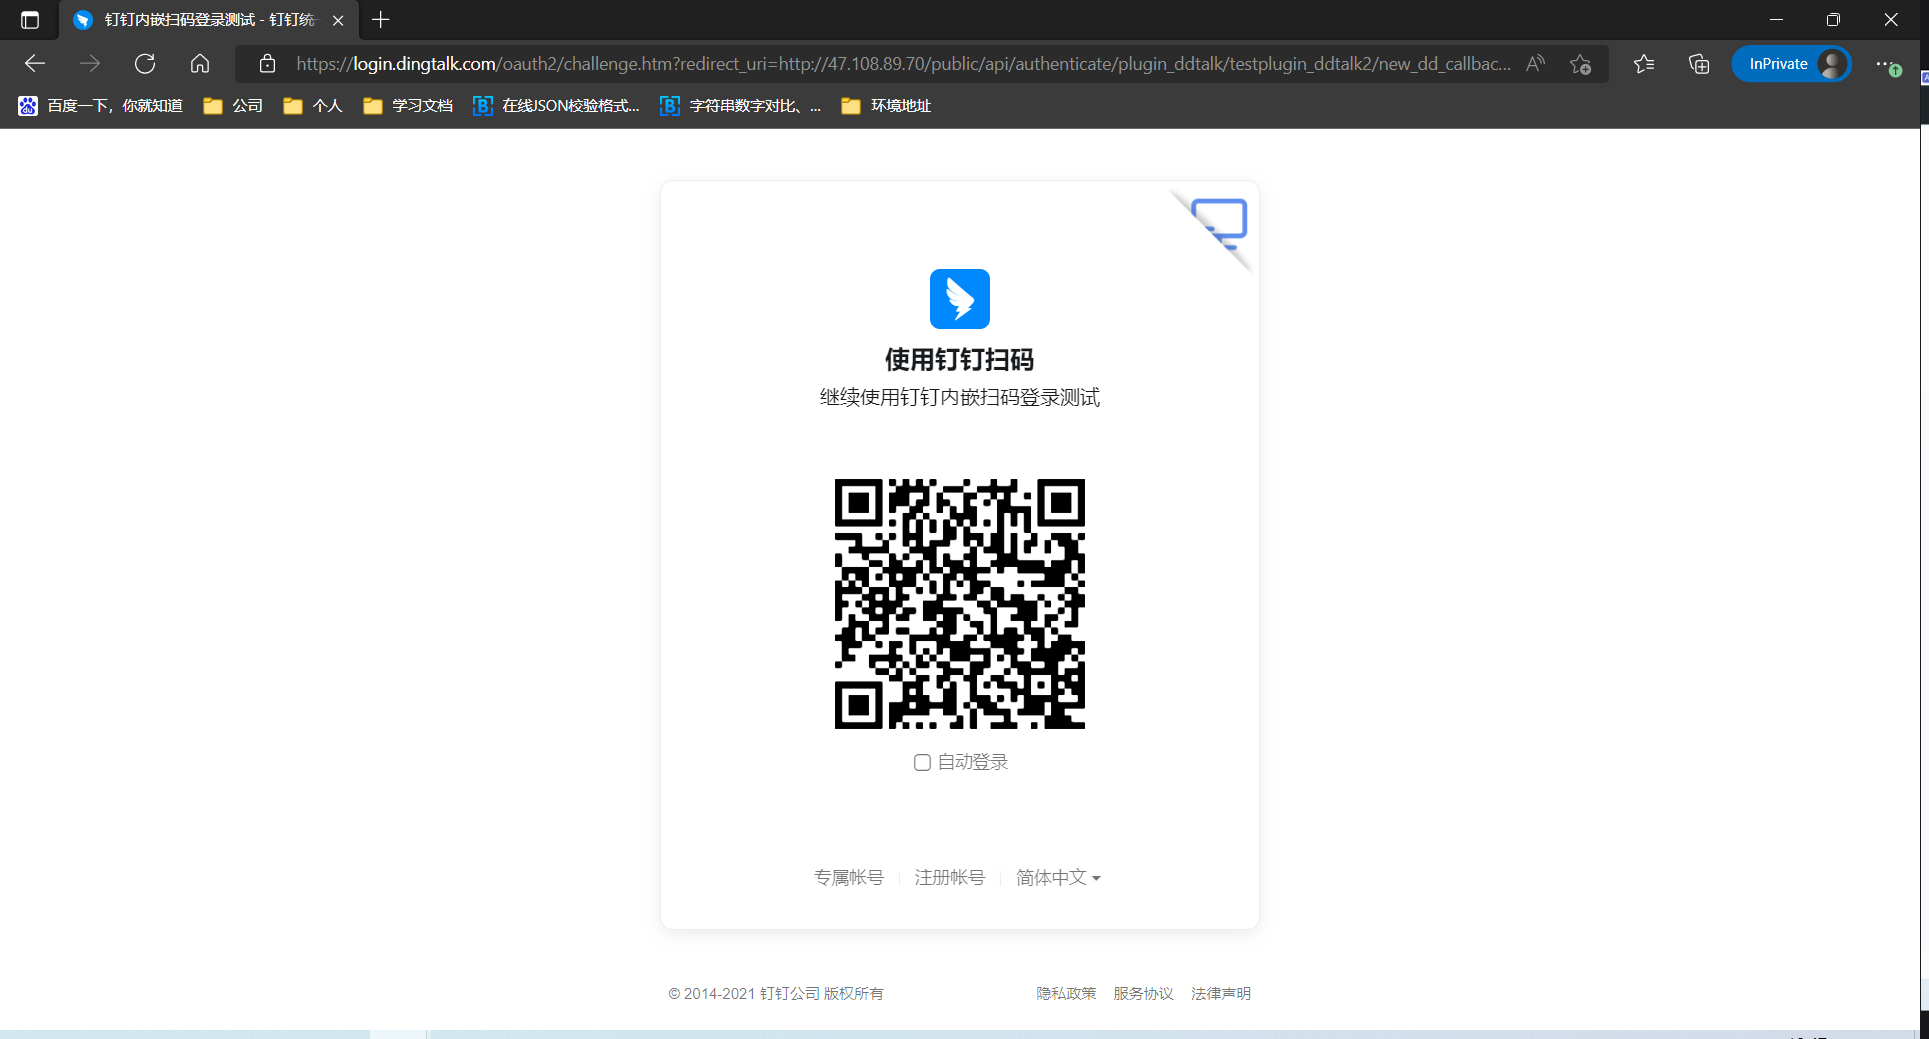Select the 钉钉内嵌扫码登录测试 tab

pos(200,20)
